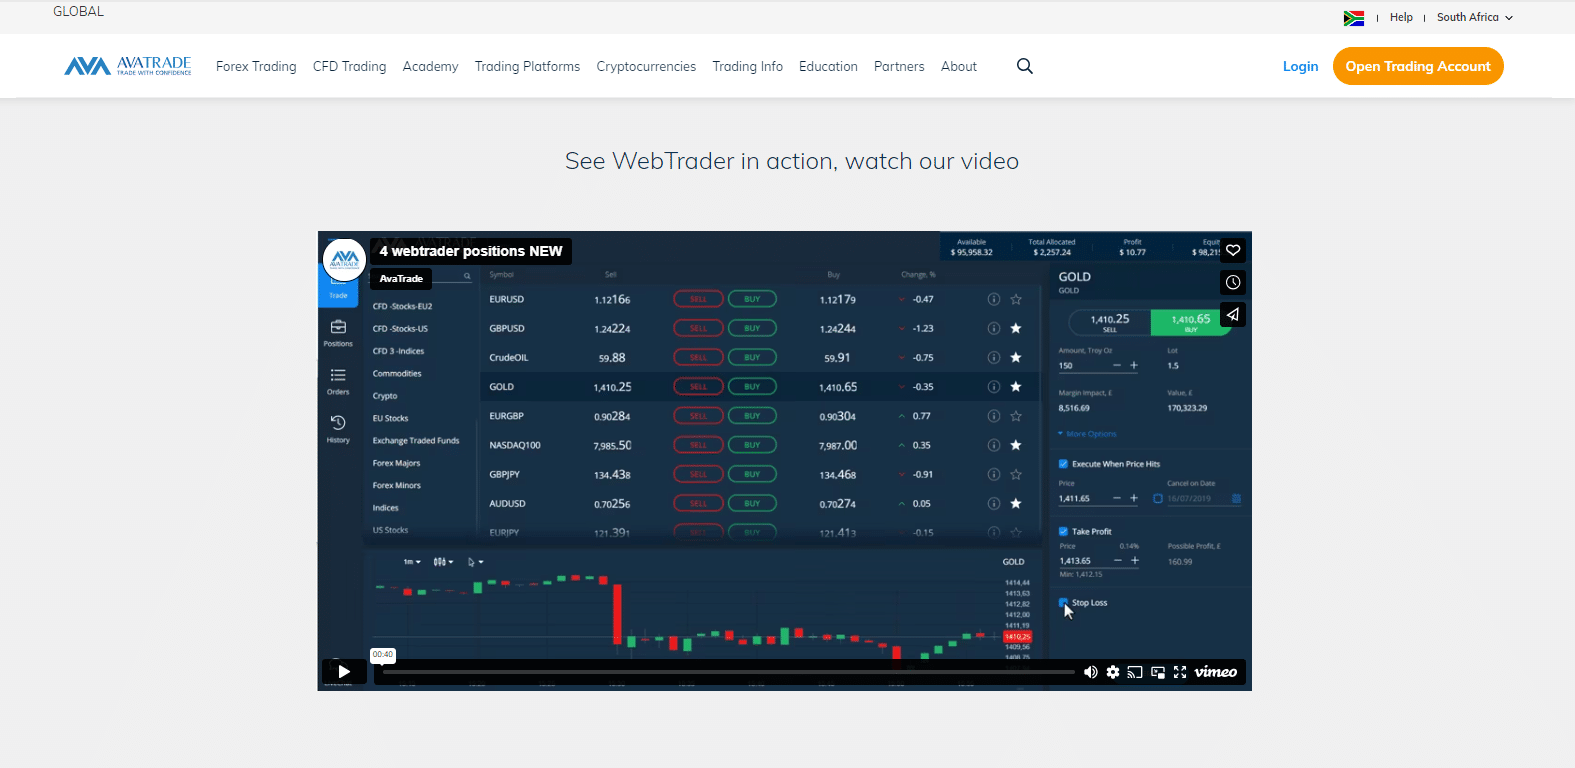Click the South Africa flag icon
The height and width of the screenshot is (768, 1575).
(1354, 18)
